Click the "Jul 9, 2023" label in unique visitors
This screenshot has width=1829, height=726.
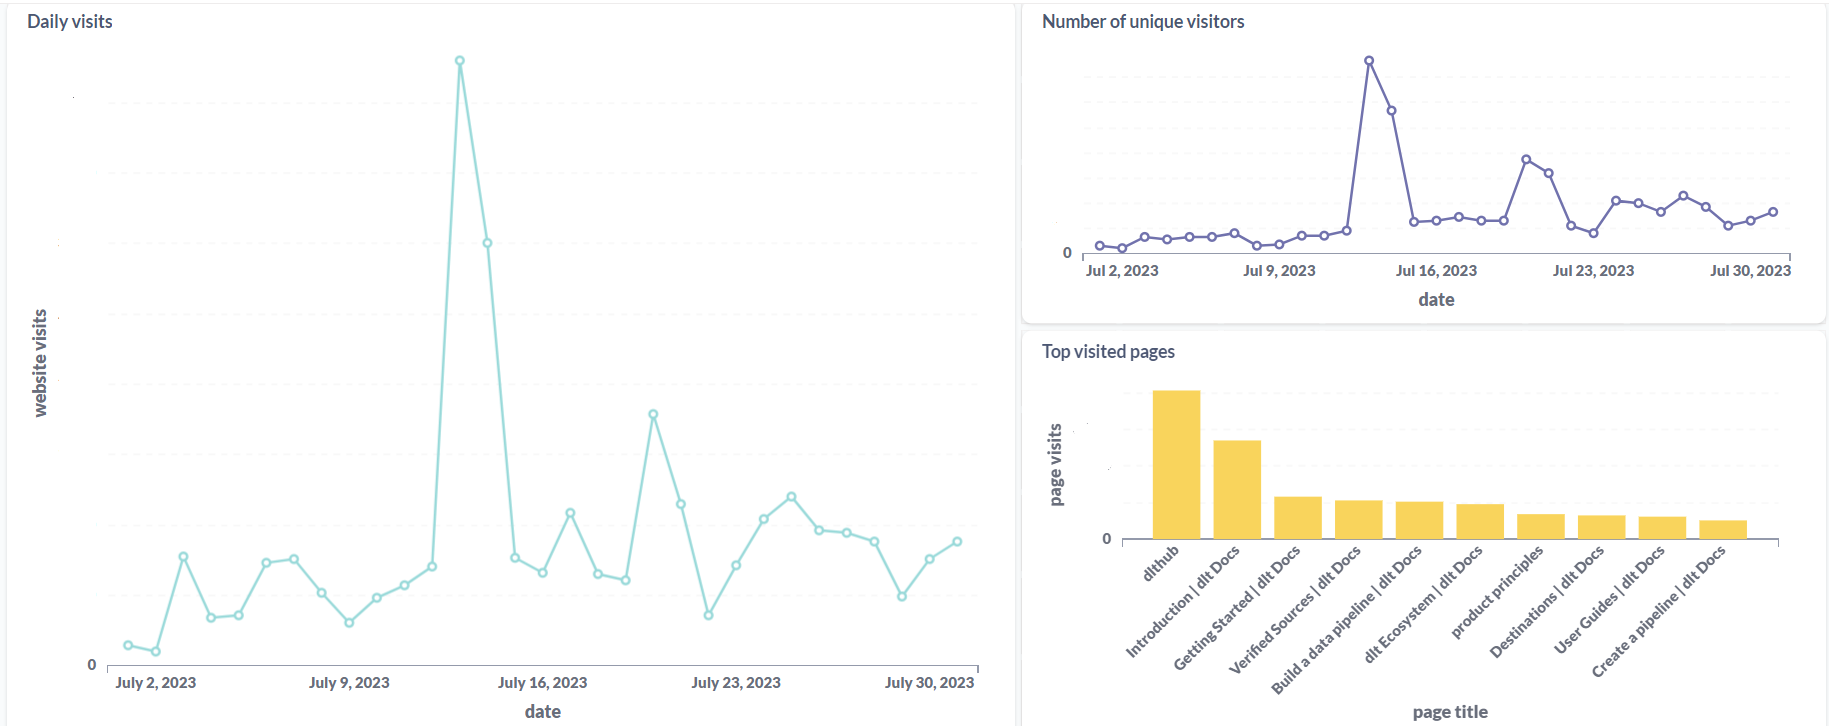click(1279, 270)
